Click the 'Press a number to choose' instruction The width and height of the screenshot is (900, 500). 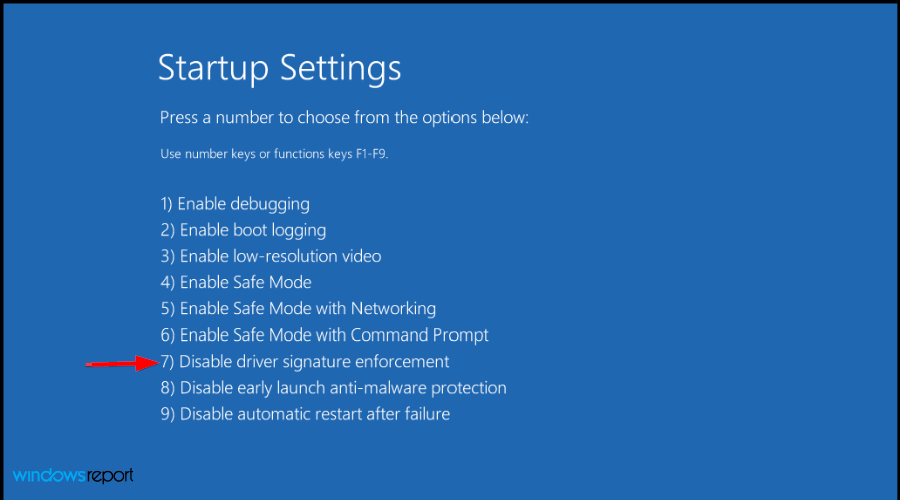point(344,118)
